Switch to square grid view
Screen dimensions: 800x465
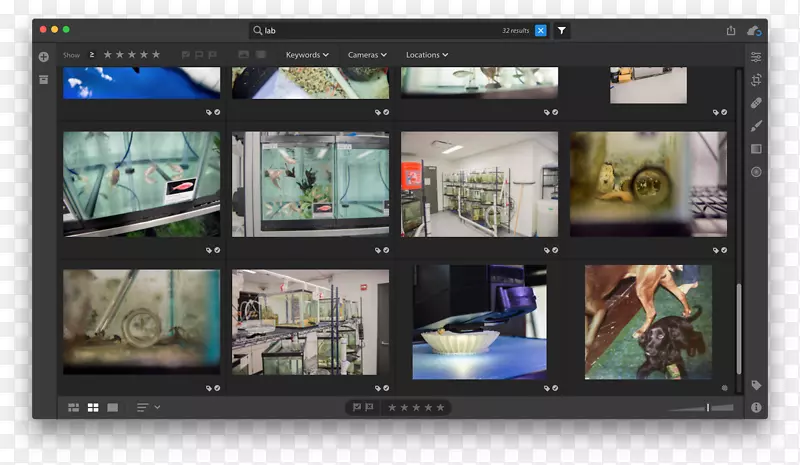coord(93,408)
